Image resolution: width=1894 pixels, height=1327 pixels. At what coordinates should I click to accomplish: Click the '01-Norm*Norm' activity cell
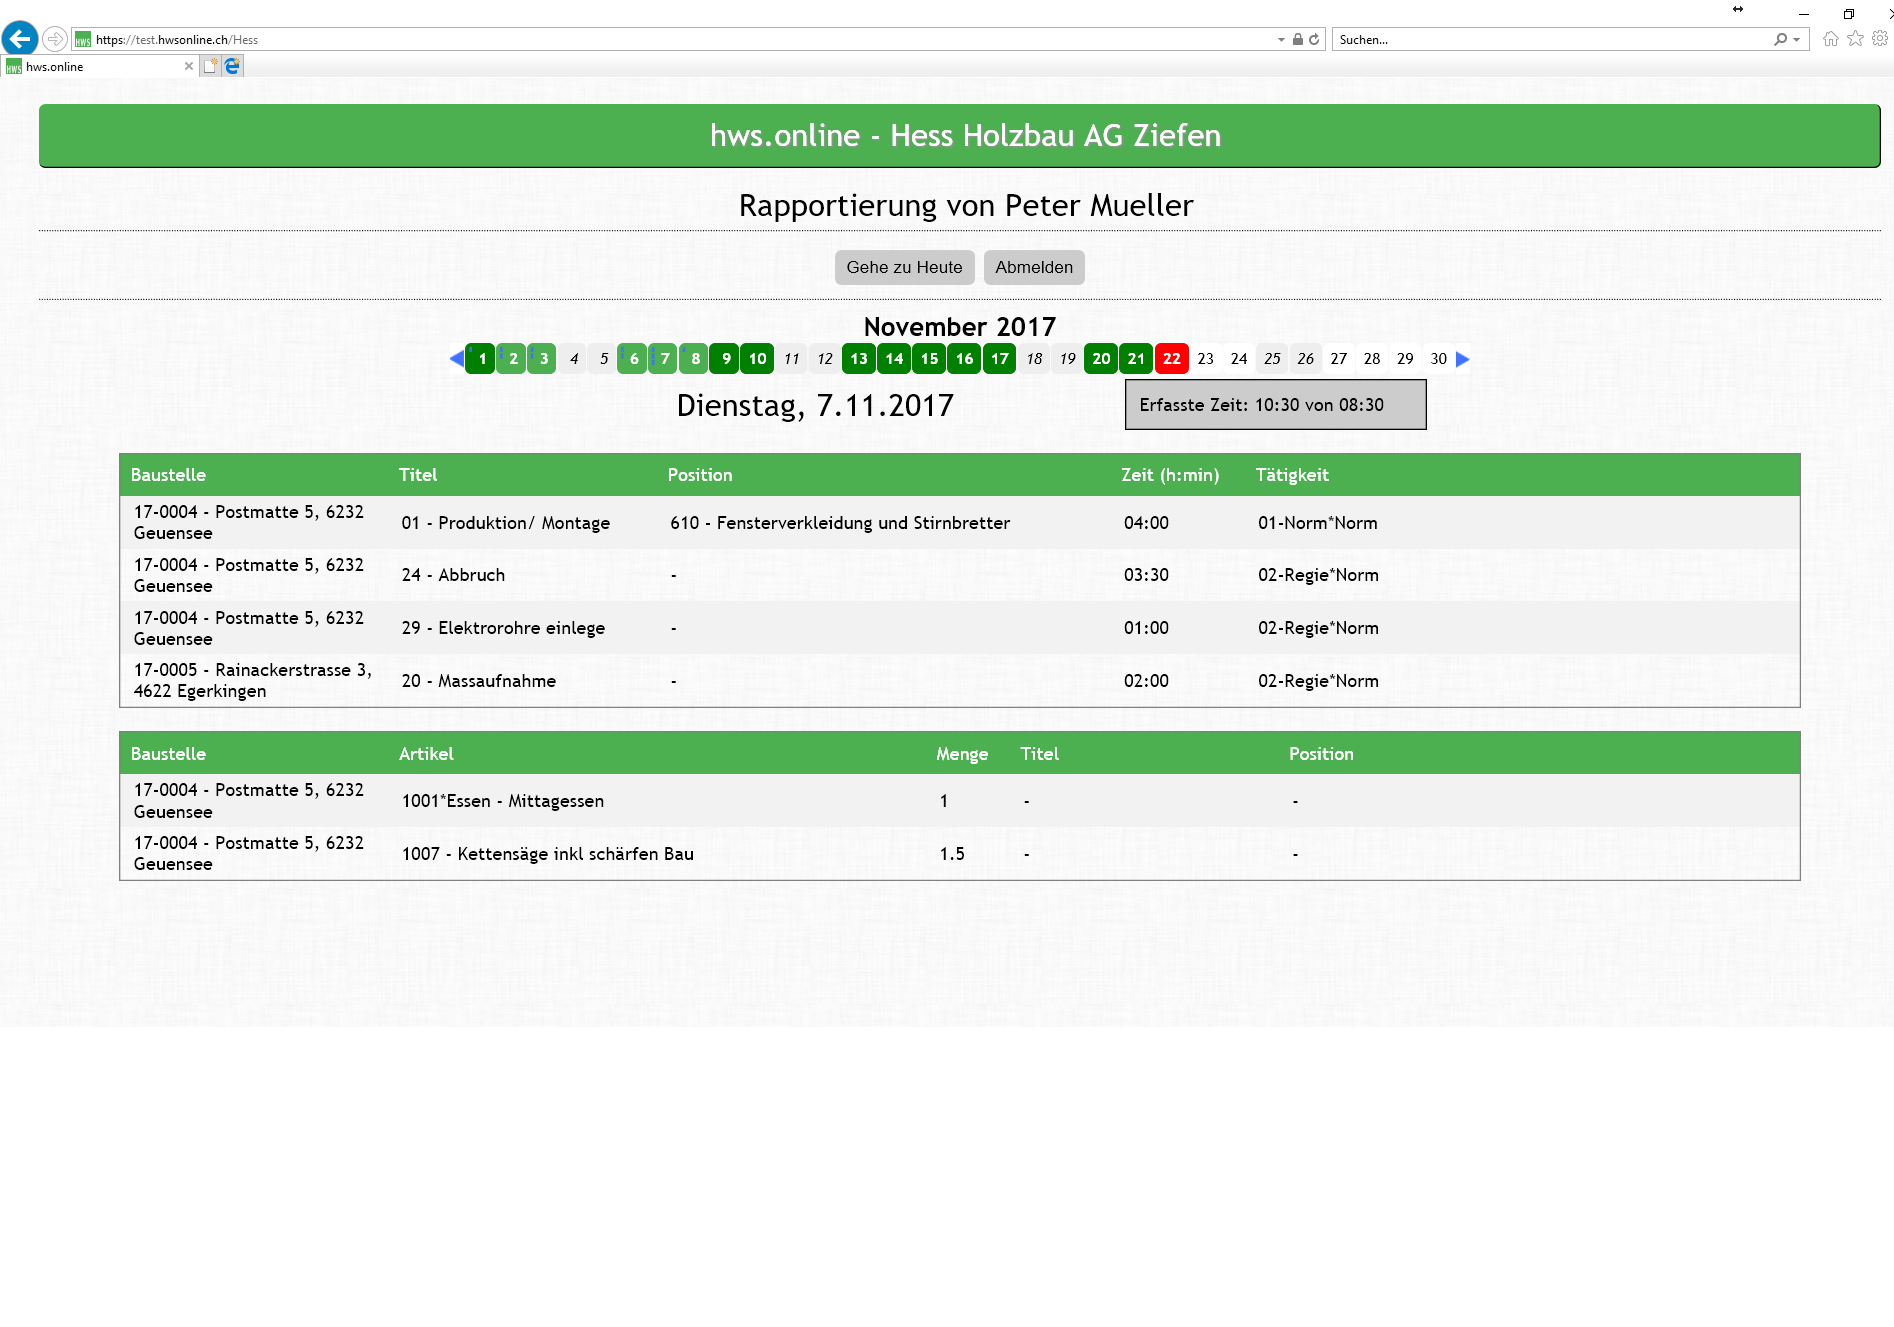(x=1318, y=523)
